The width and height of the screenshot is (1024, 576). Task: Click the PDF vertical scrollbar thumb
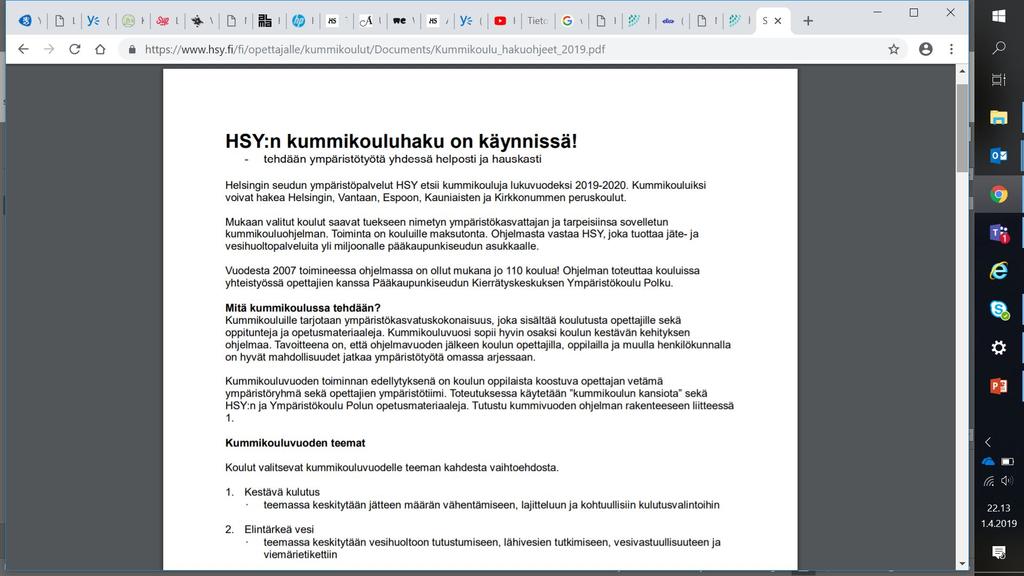[962, 128]
